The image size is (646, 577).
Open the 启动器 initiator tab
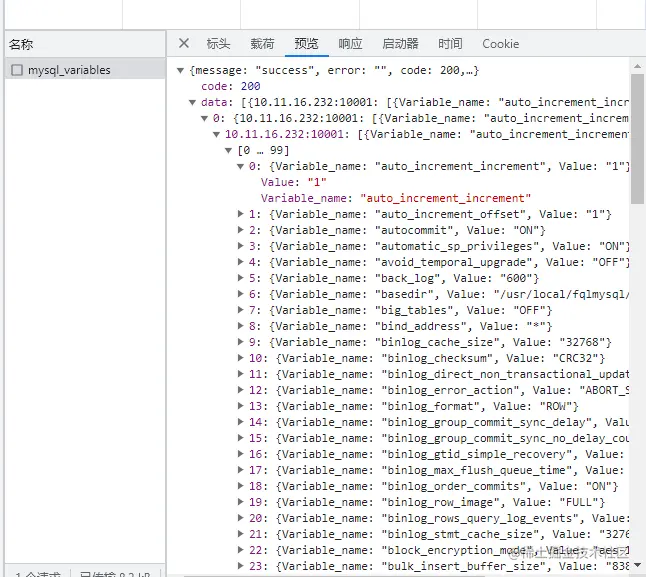tap(400, 43)
